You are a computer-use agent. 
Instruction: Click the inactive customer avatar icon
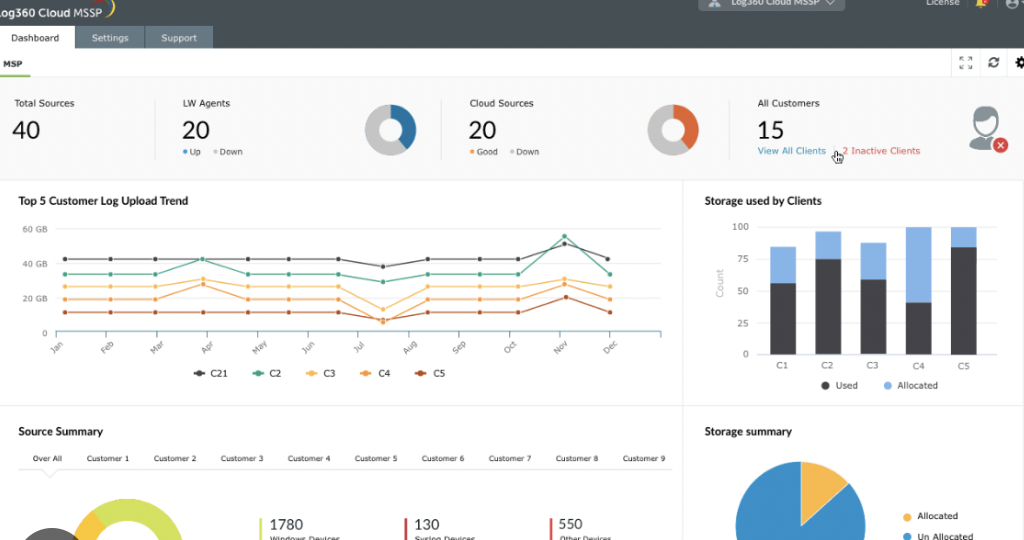point(987,129)
